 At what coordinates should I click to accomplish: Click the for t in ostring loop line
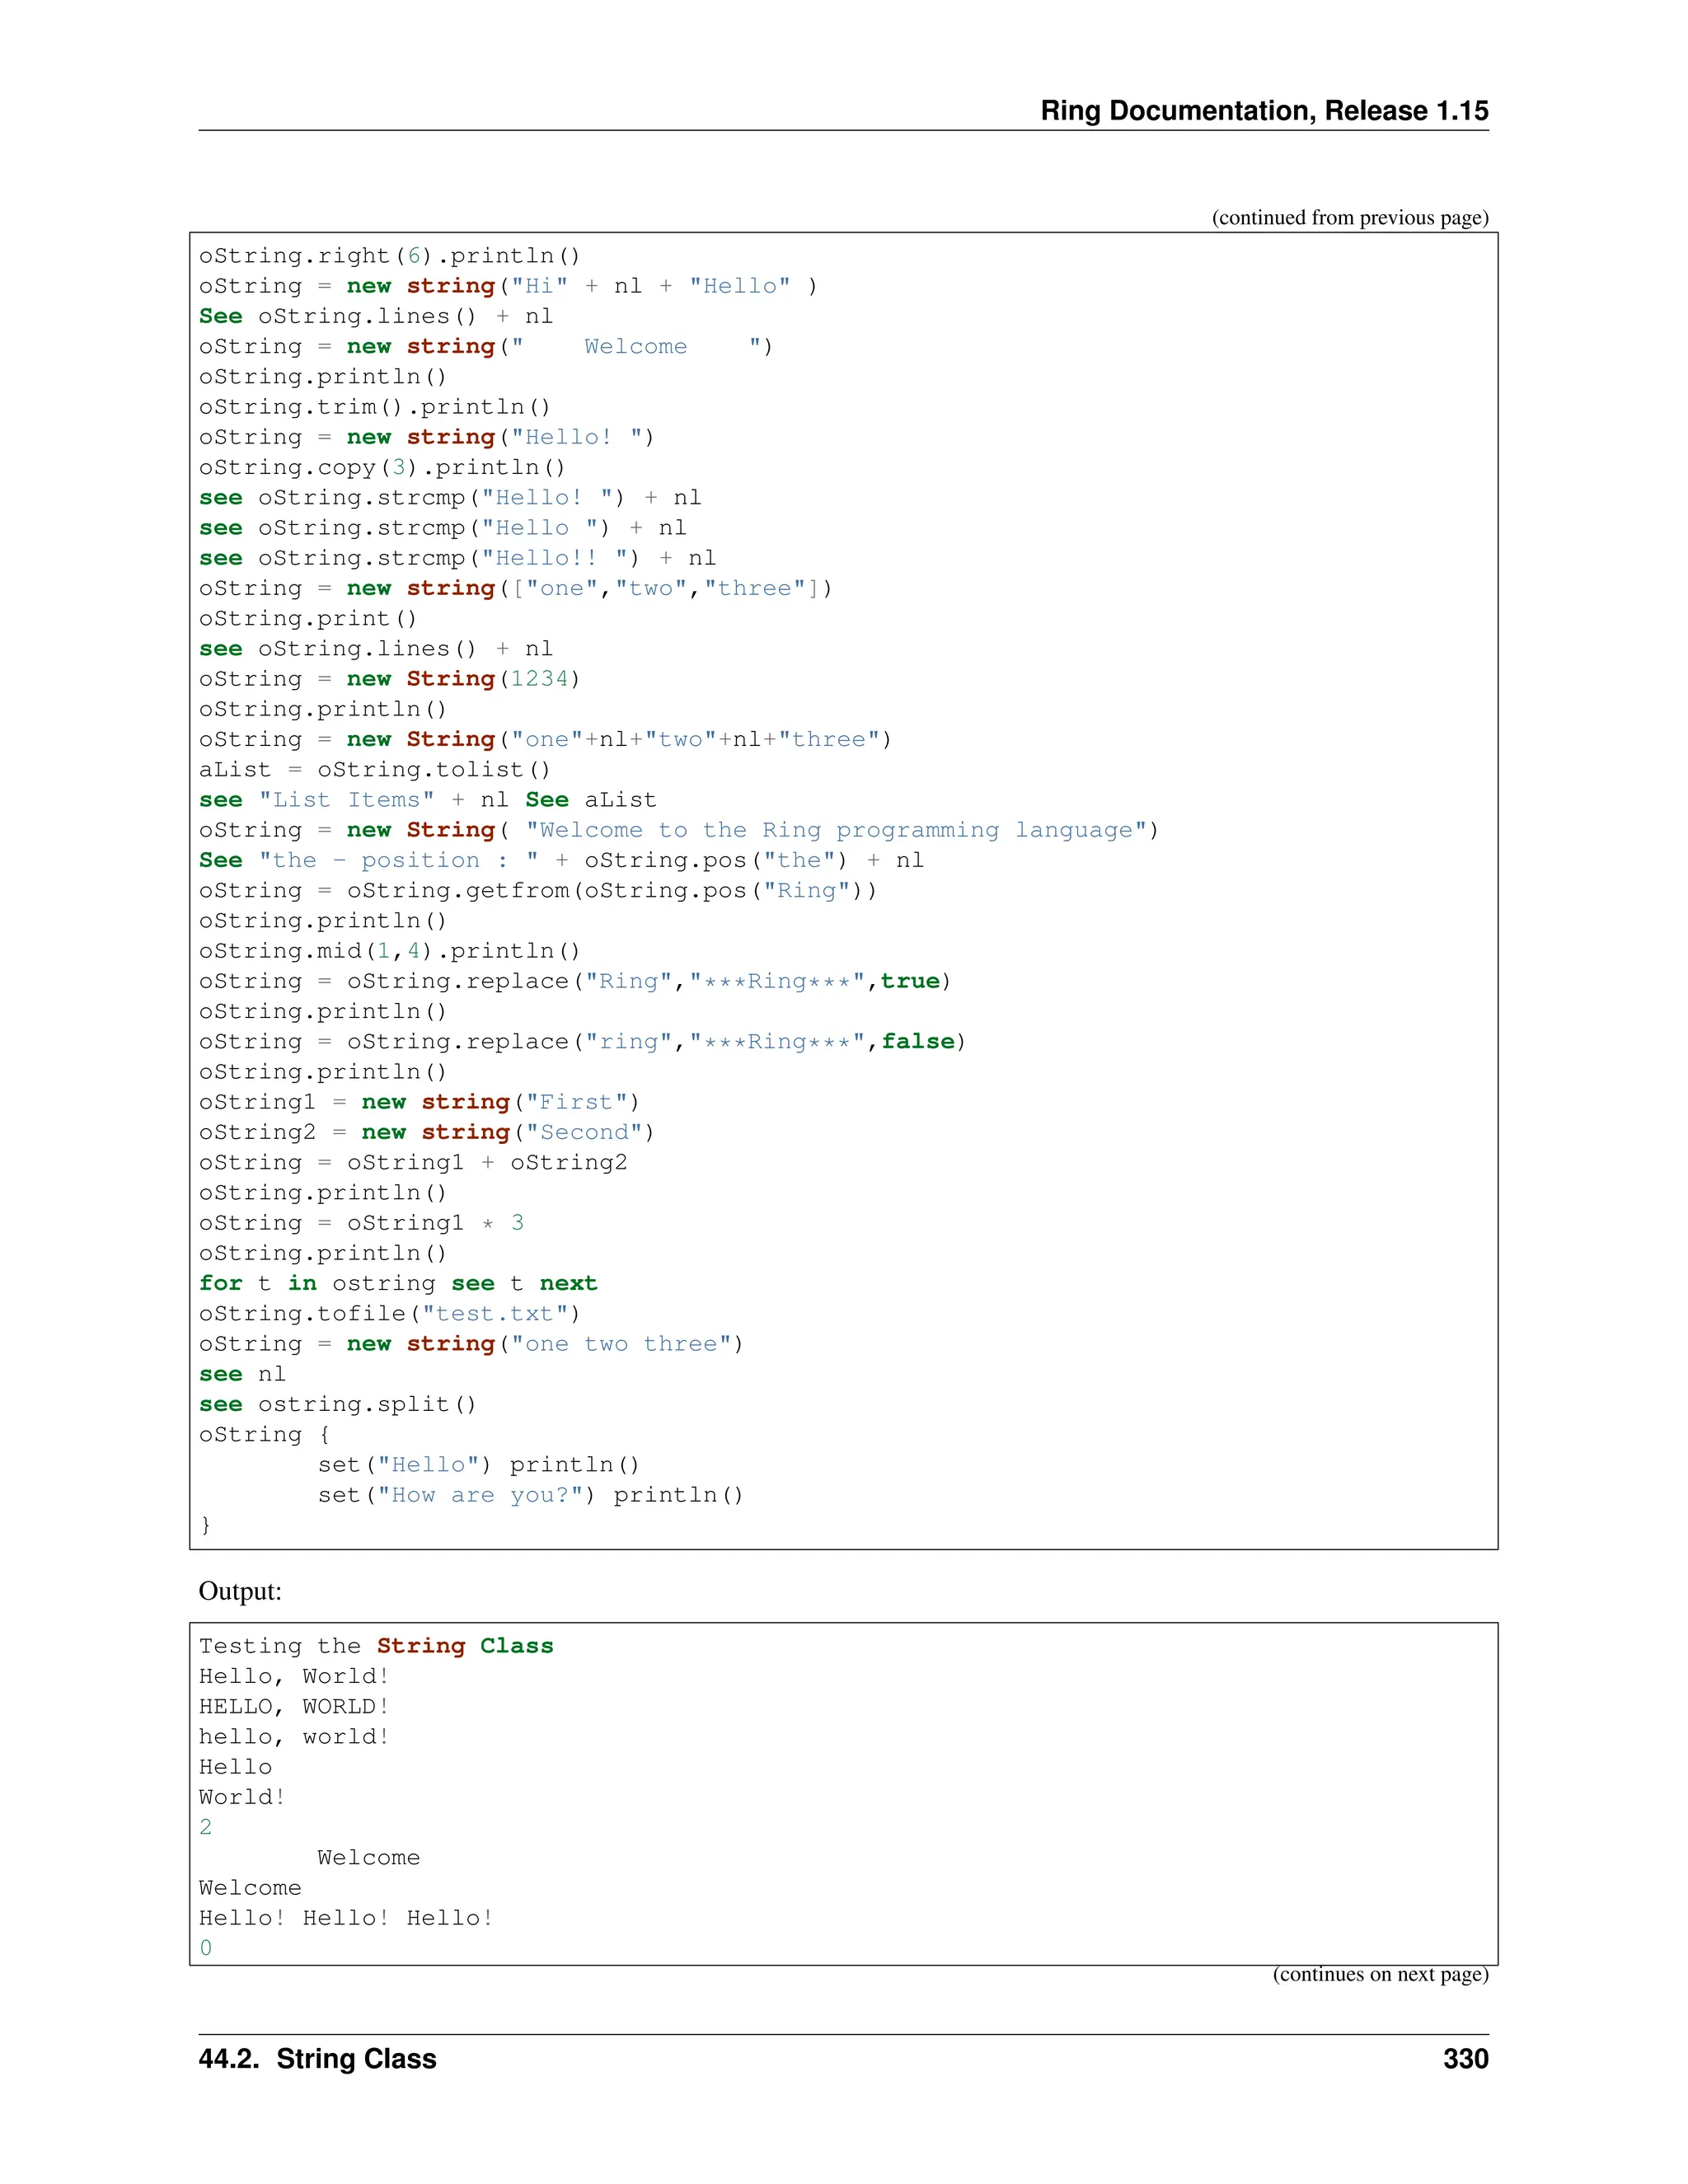coord(397,1284)
